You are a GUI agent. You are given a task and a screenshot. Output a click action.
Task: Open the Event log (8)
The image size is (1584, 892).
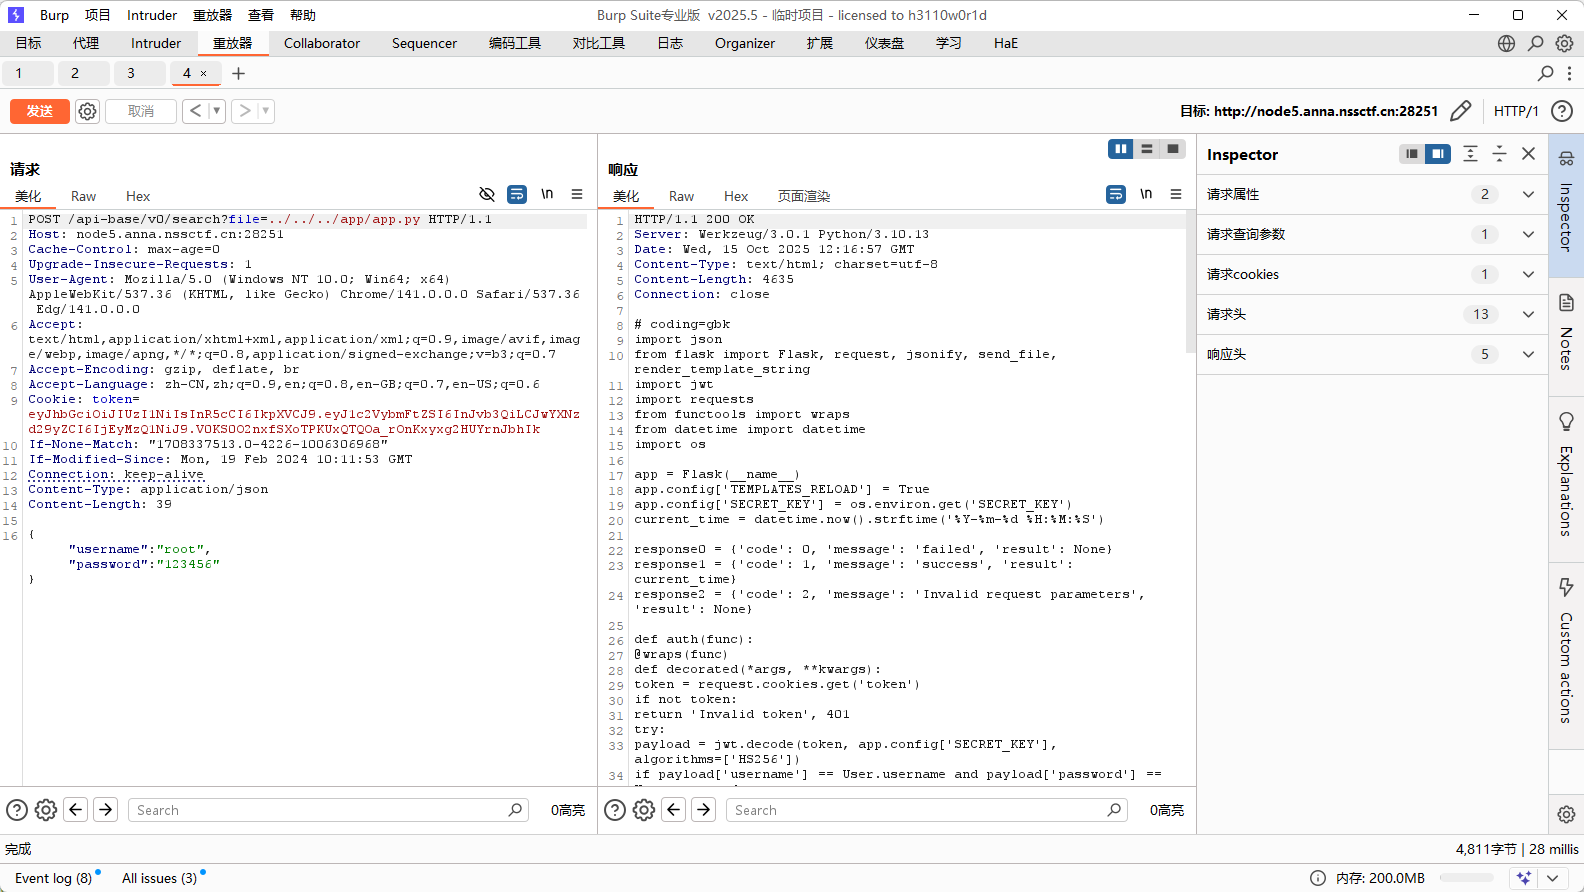(x=53, y=878)
